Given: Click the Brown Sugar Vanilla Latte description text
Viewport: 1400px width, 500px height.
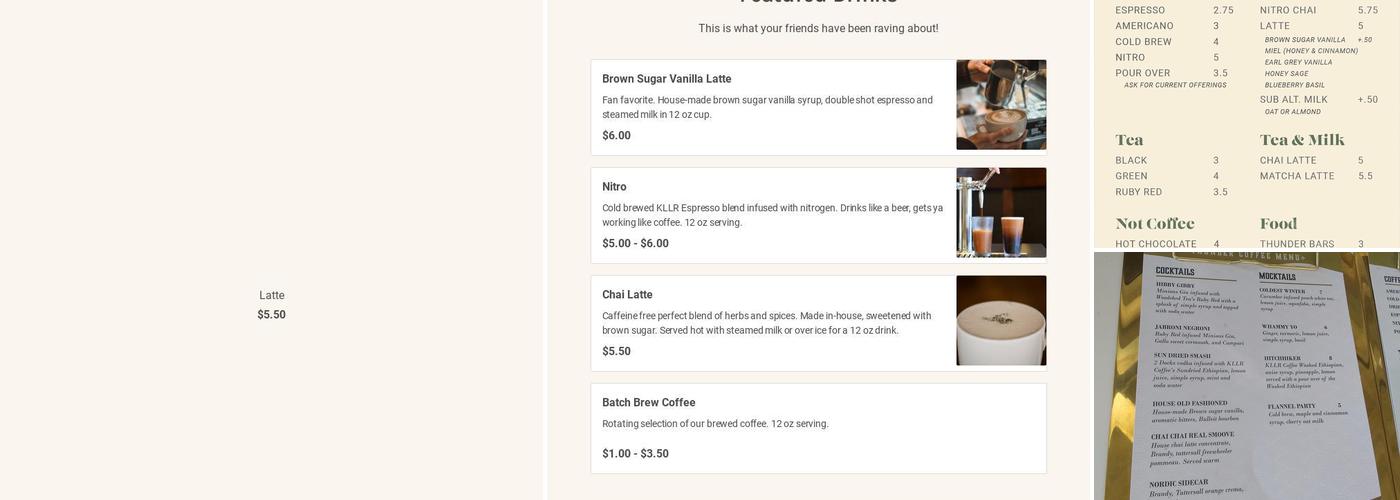Looking at the screenshot, I should pos(767,107).
